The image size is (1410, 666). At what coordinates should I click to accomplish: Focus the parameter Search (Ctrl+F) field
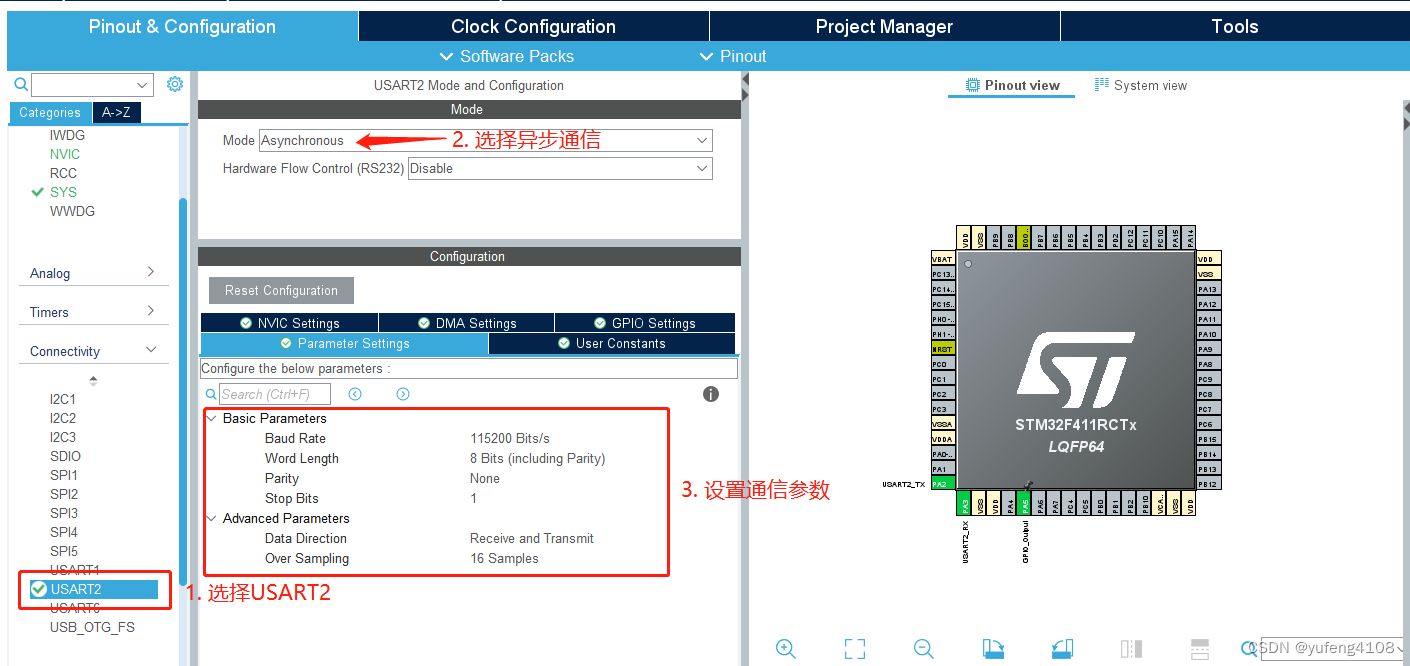coord(275,394)
